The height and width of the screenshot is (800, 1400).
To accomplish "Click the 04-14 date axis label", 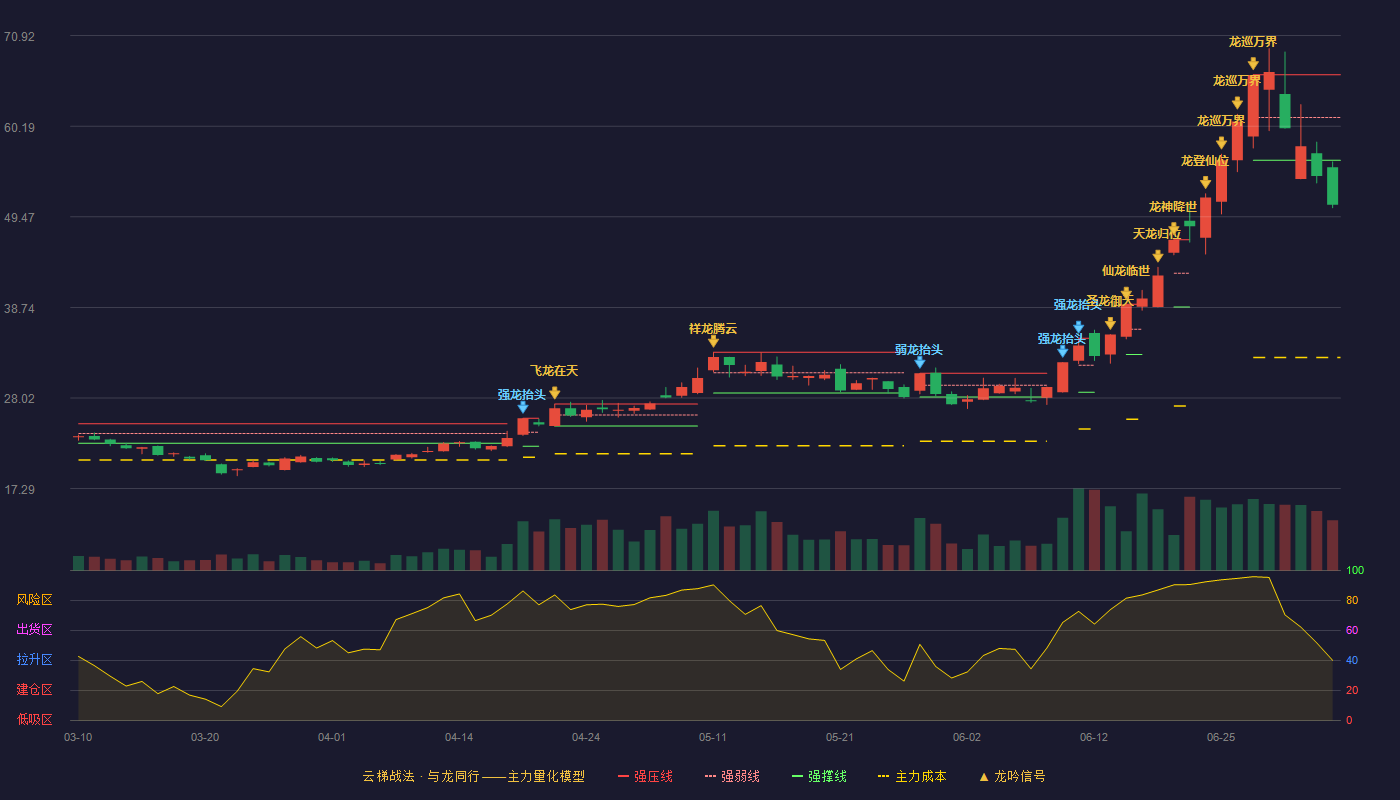I will pos(459,737).
